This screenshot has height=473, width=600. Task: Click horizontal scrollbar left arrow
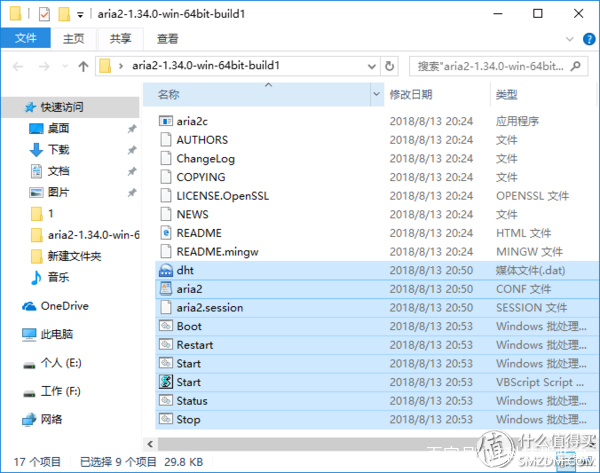coord(150,444)
